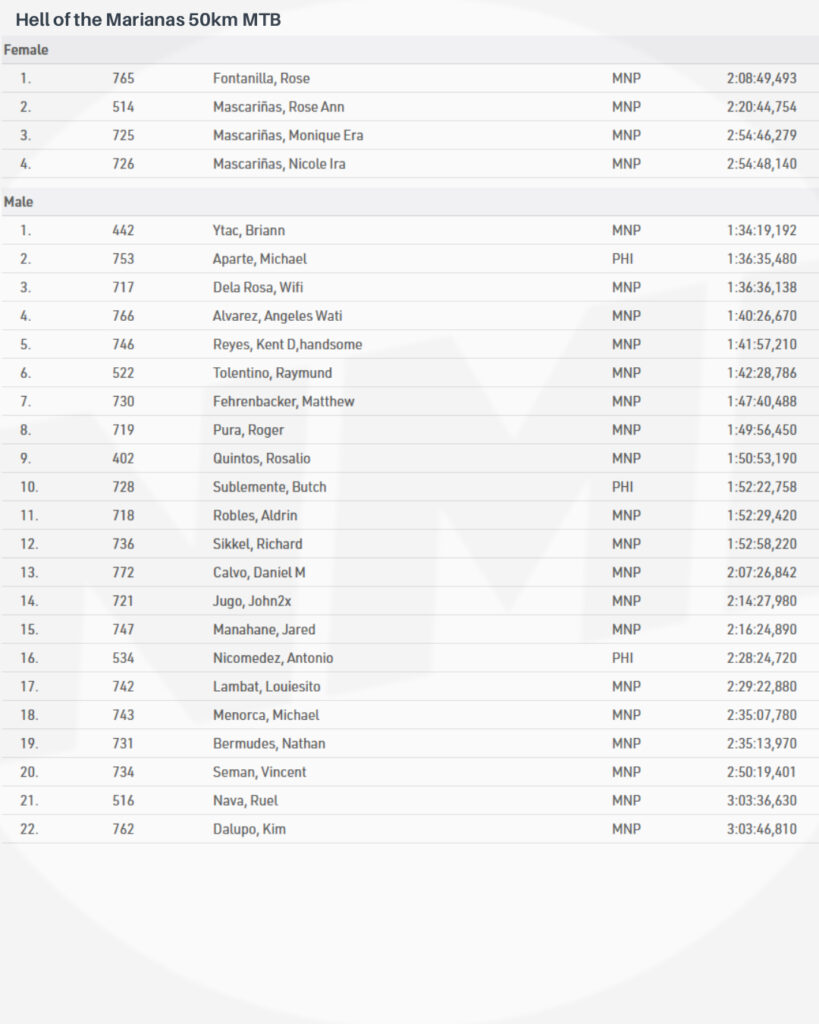The image size is (819, 1024).
Task: Click on Calvo, Daniel M
Action: click(259, 572)
